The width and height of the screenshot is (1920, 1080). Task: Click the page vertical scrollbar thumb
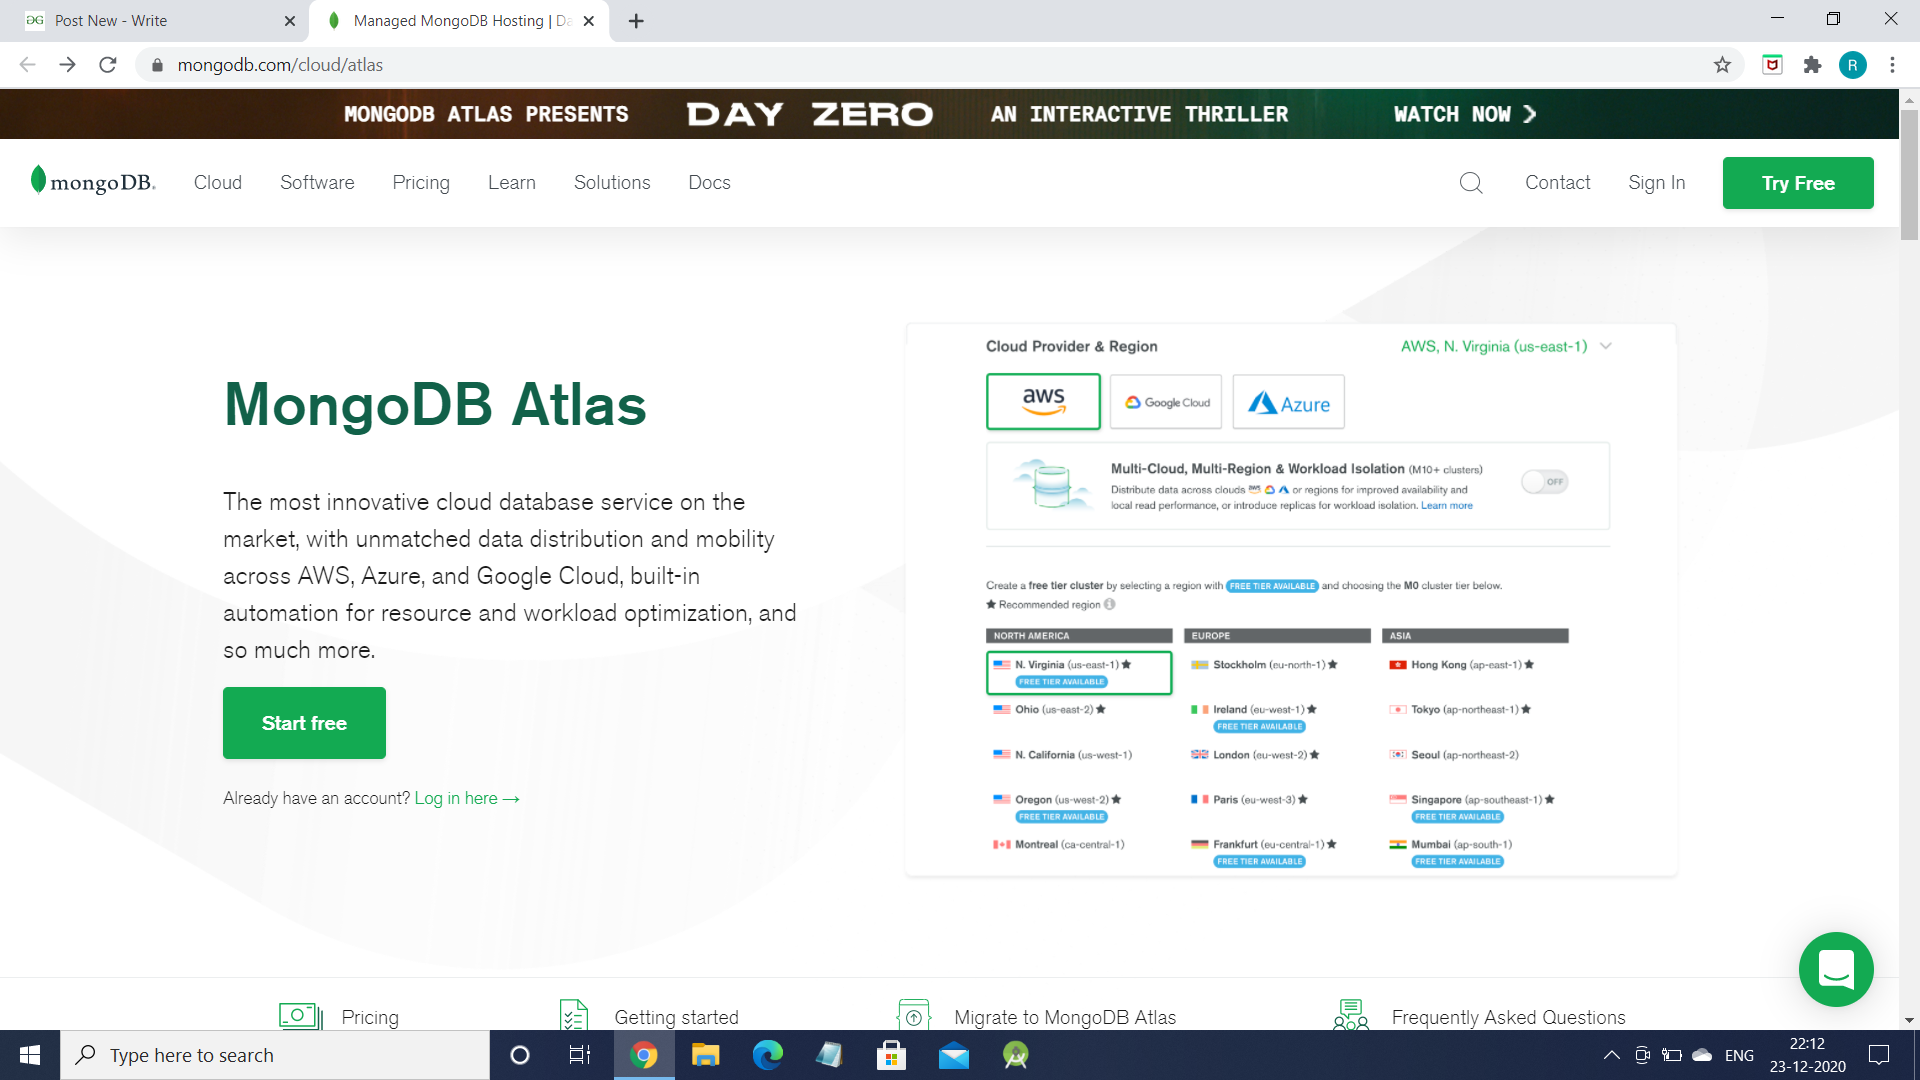1909,175
